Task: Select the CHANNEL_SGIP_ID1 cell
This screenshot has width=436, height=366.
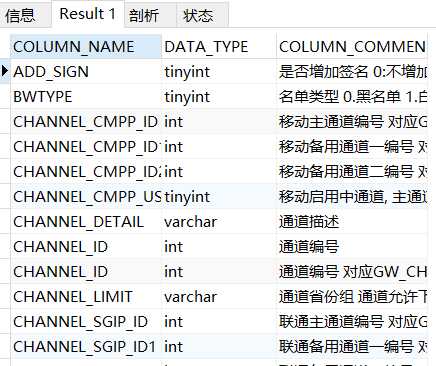Action: click(x=86, y=347)
